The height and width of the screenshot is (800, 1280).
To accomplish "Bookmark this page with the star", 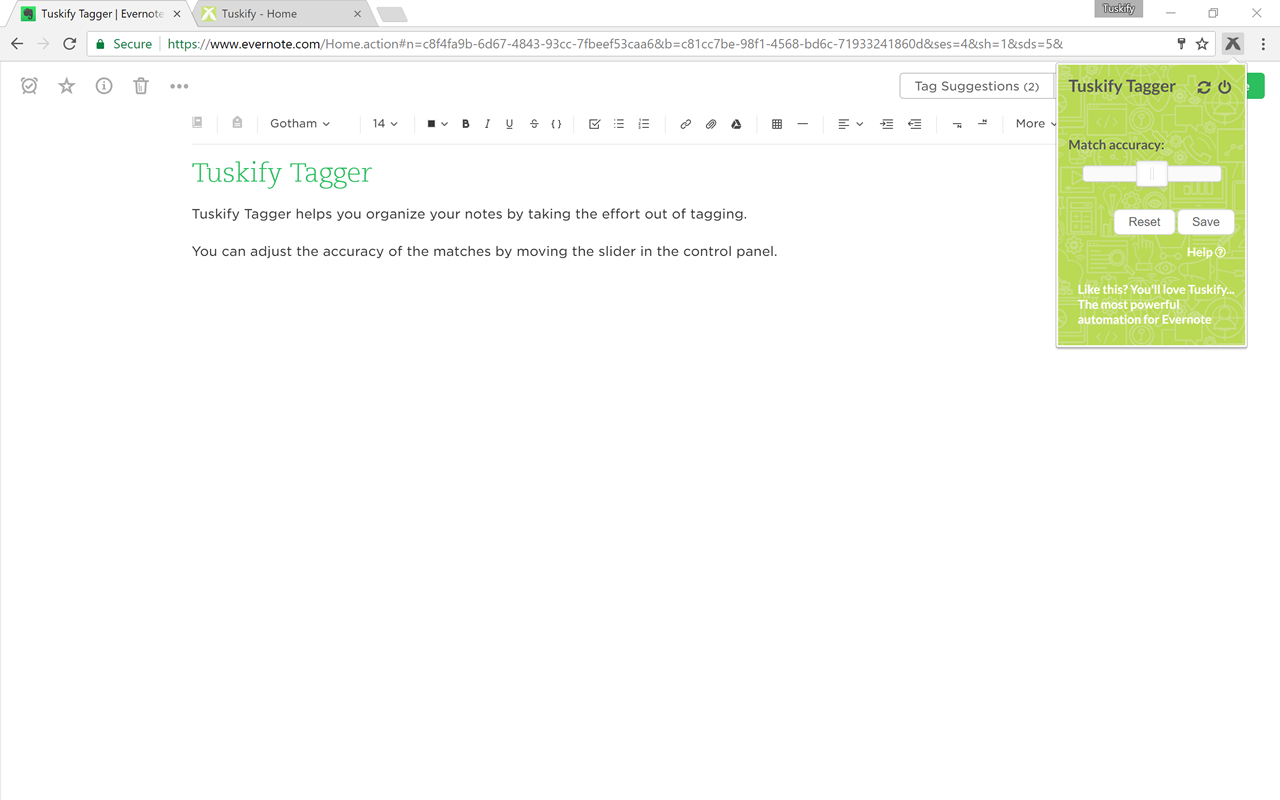I will pos(1202,44).
